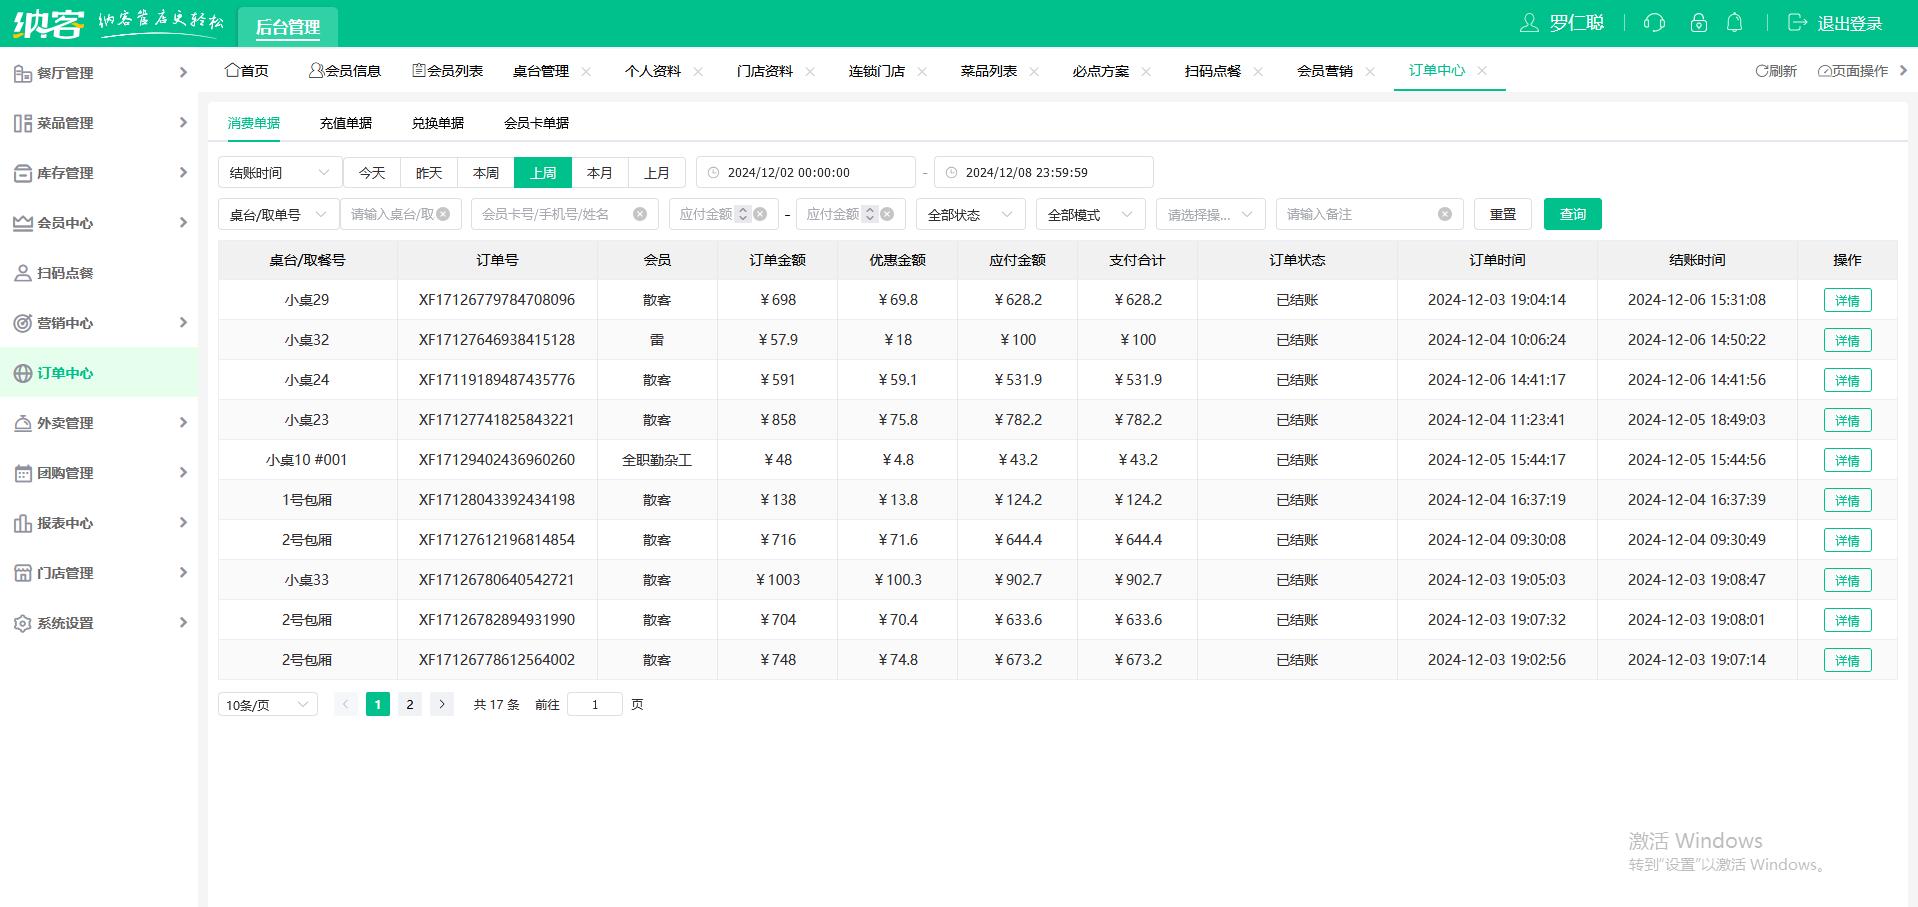
Task: Select 昨天 date range
Action: click(429, 172)
